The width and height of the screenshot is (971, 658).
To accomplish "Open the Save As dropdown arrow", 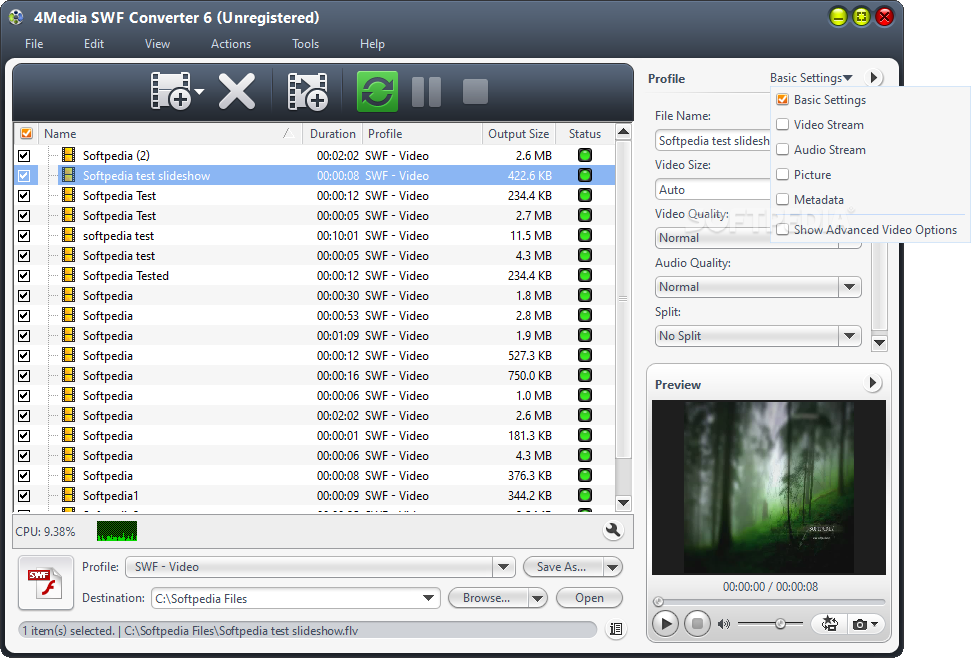I will click(612, 566).
